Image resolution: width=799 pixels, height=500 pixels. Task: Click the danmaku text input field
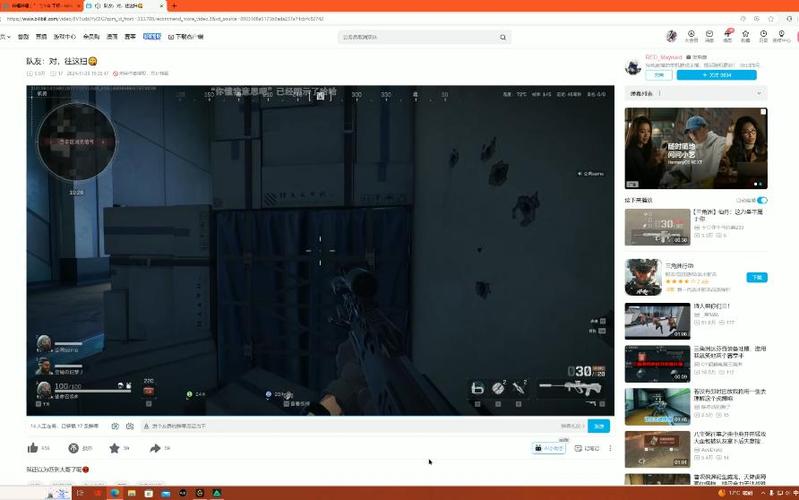[352, 426]
